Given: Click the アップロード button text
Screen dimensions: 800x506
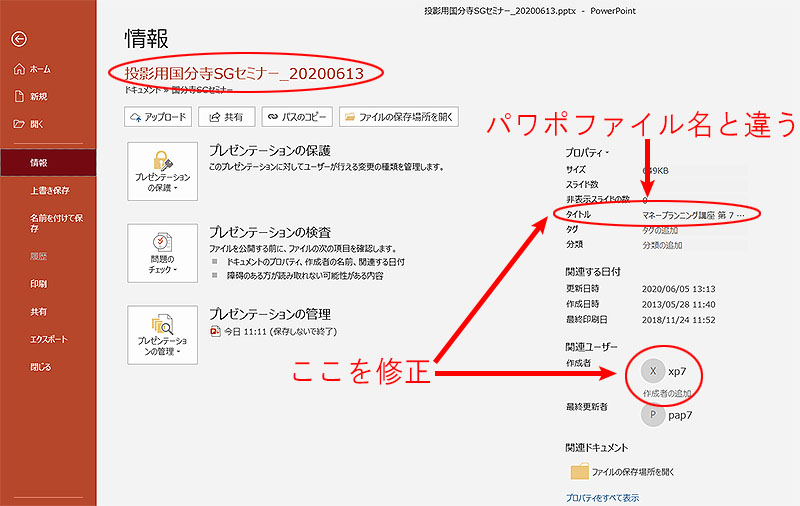Looking at the screenshot, I should (x=165, y=117).
